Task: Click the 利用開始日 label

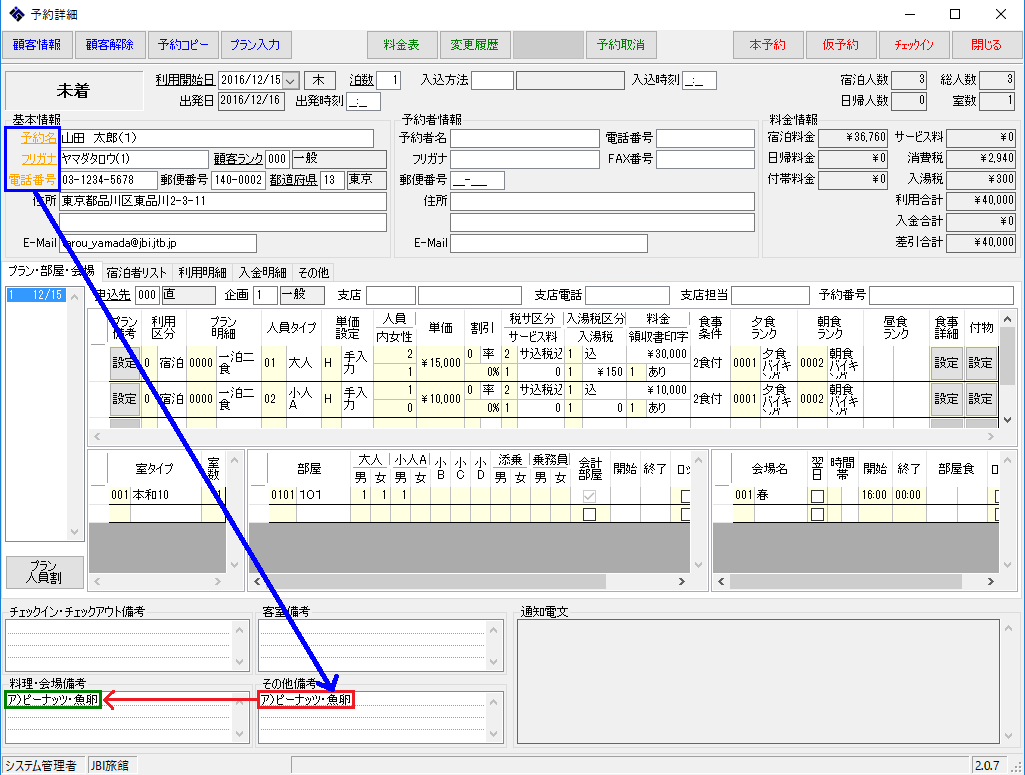Action: [x=185, y=80]
